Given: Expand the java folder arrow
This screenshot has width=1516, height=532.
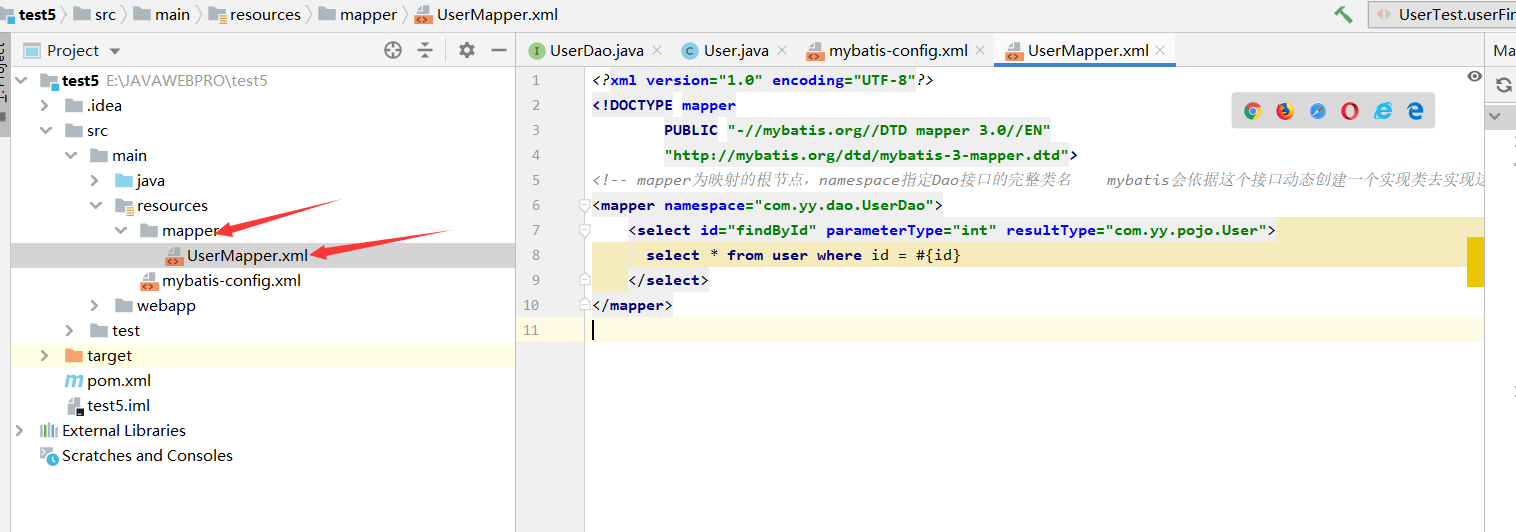Looking at the screenshot, I should 95,181.
